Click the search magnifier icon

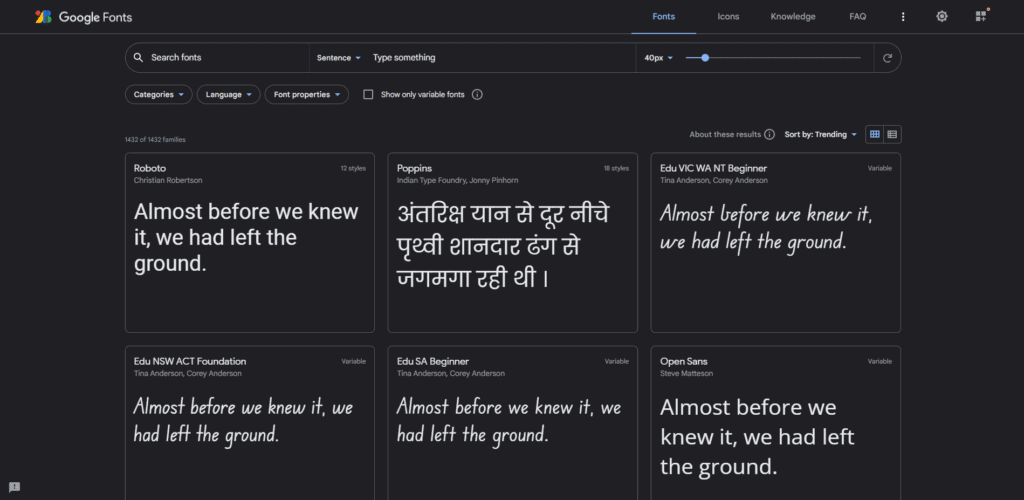tap(138, 57)
